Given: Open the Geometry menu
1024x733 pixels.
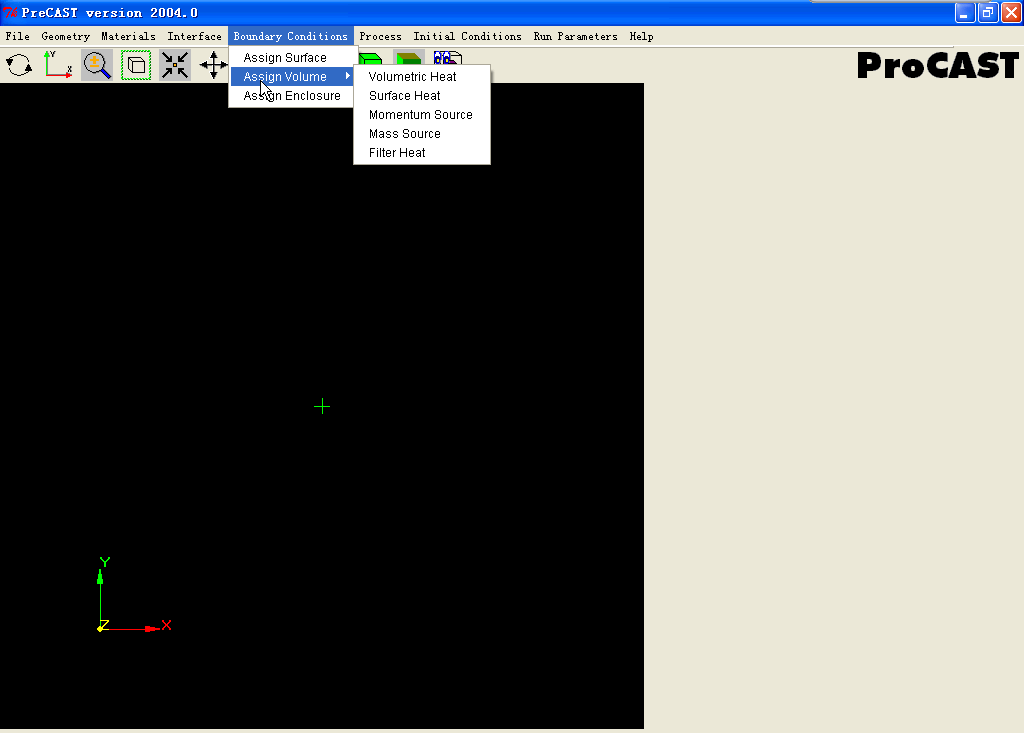Looking at the screenshot, I should pos(65,37).
